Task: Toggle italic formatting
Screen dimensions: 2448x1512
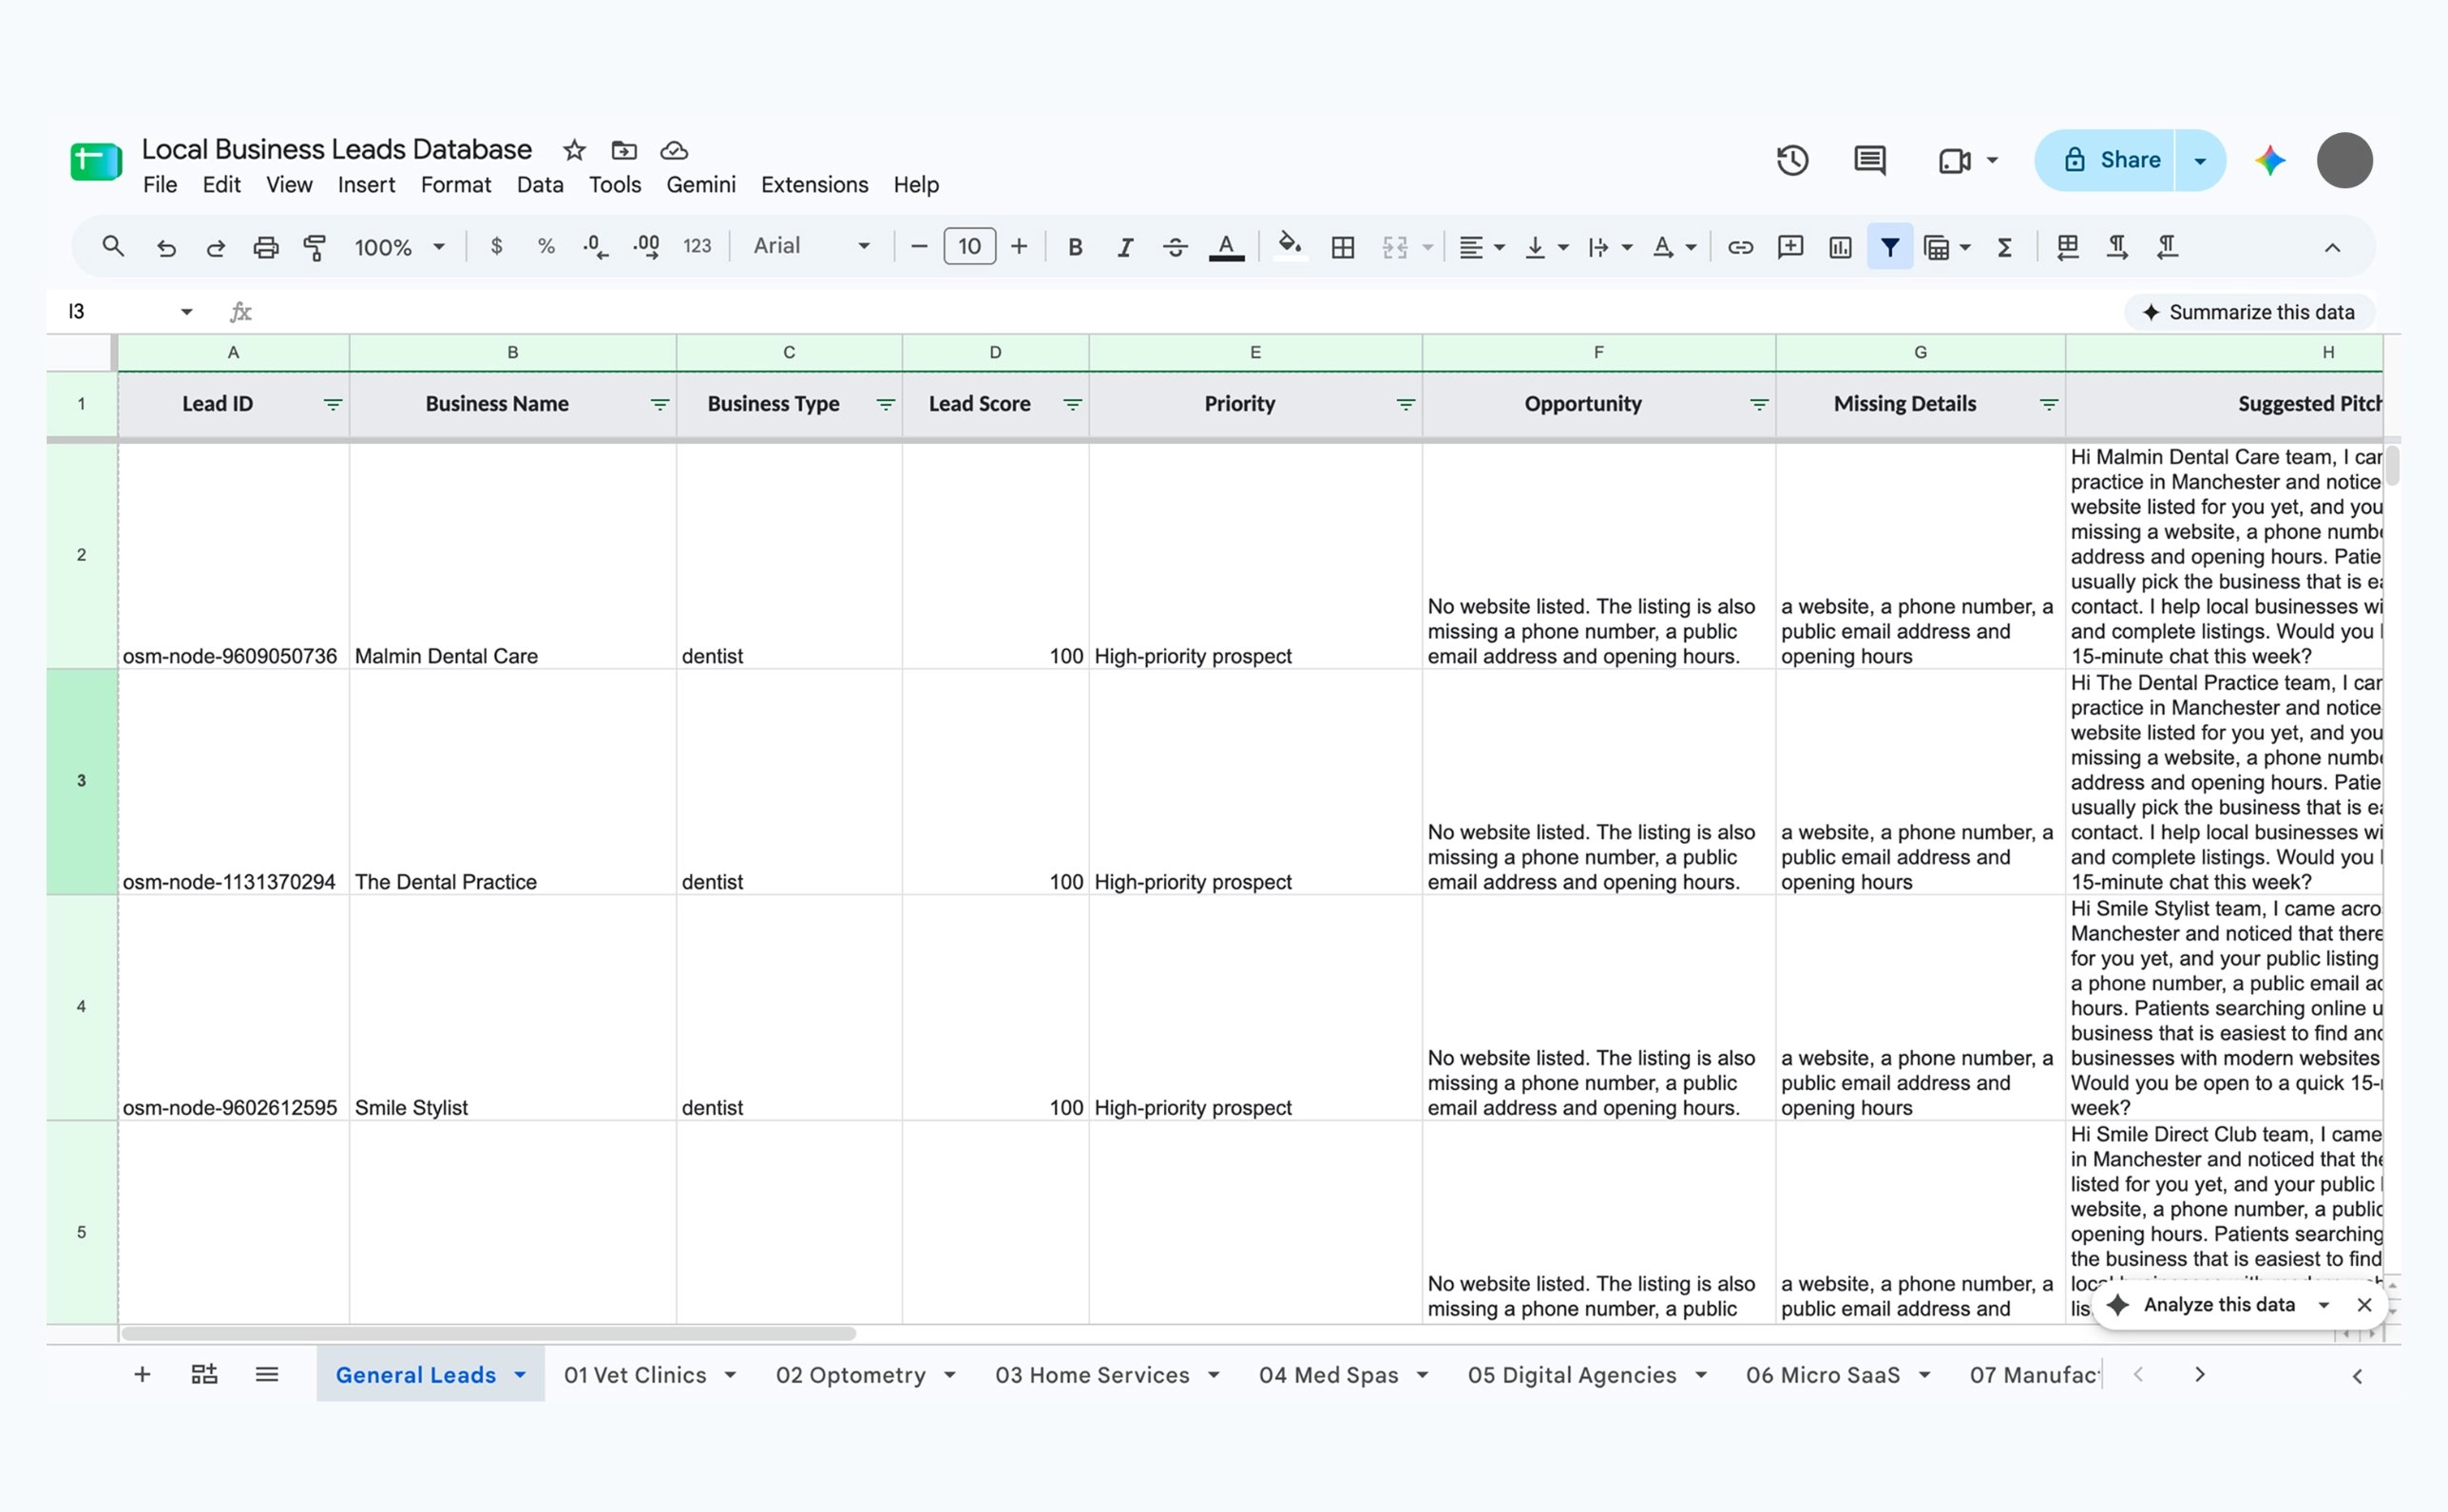Action: 1125,247
